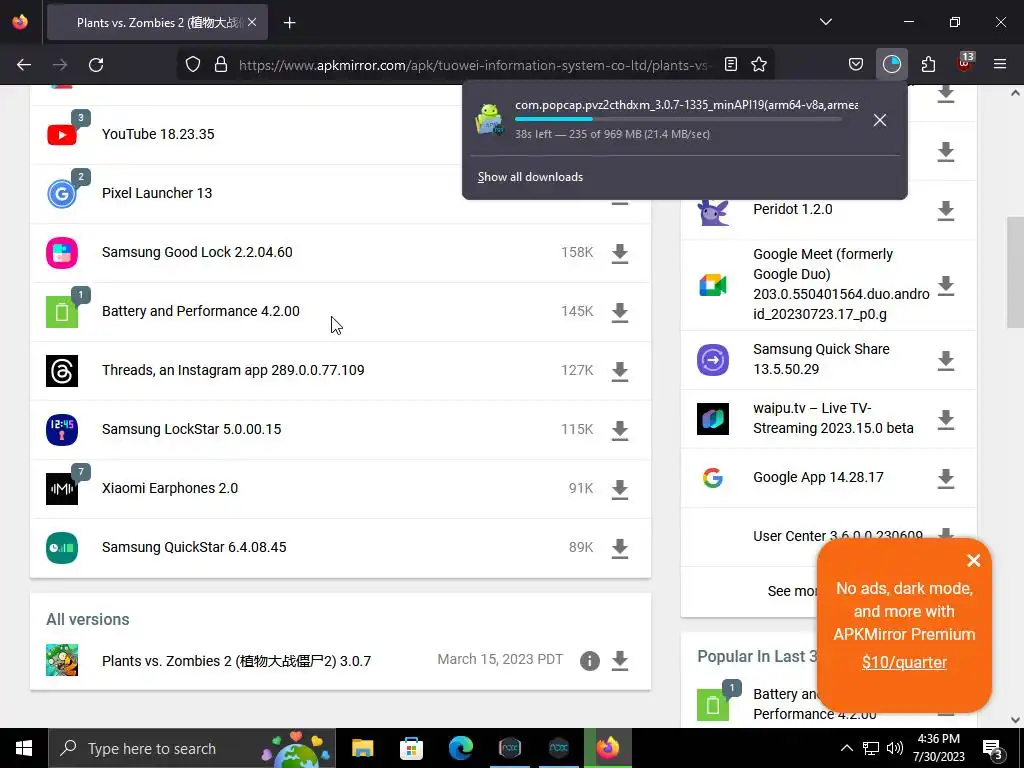
Task: Open tracking protection shield panel
Action: [193, 65]
